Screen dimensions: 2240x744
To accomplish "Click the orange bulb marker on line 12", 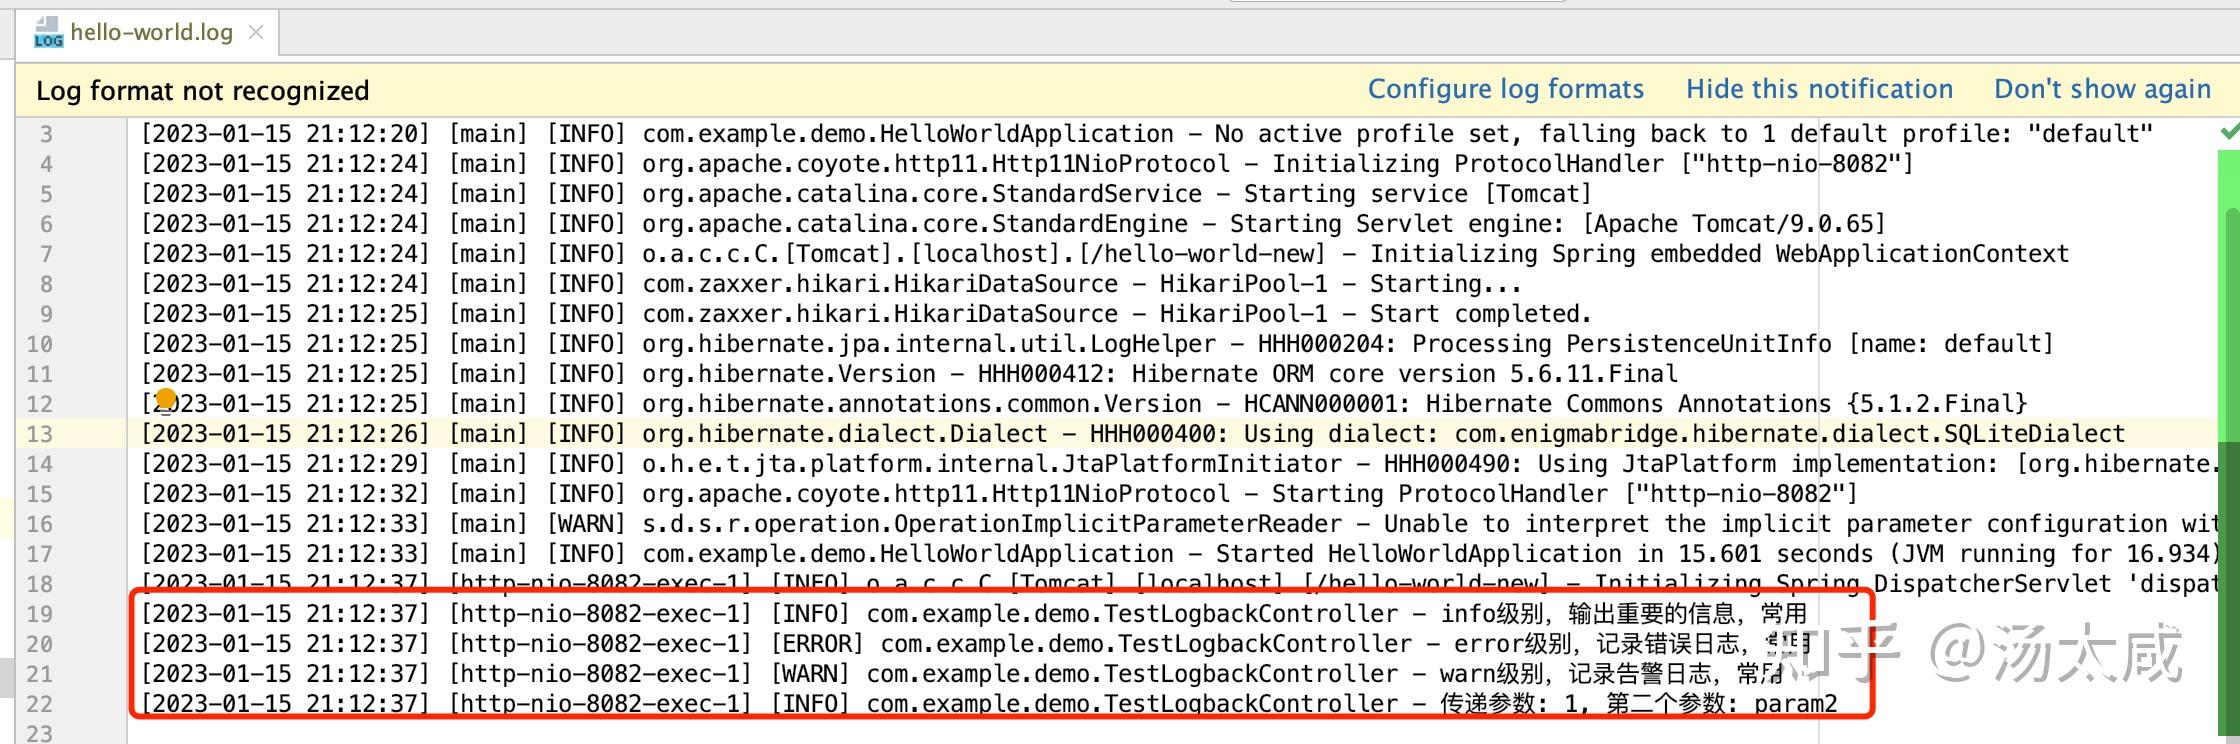I will pos(166,400).
